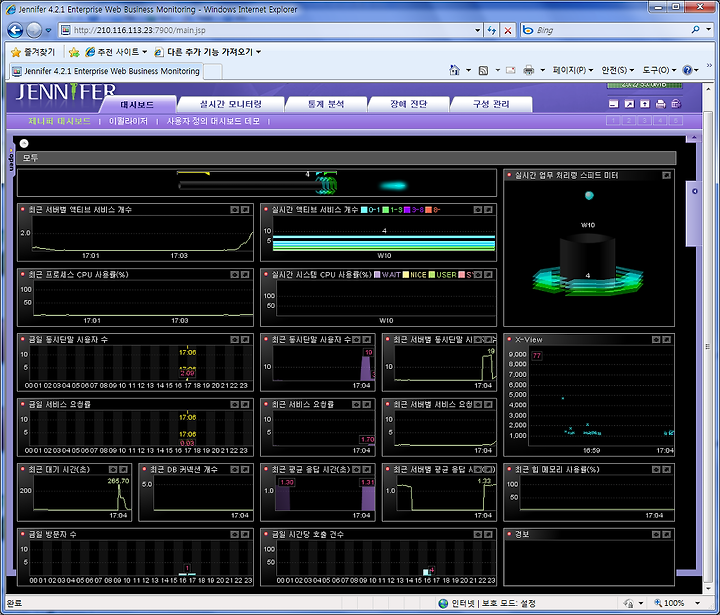
Task: Select dashboard preset number 5 box
Action: [x=675, y=121]
